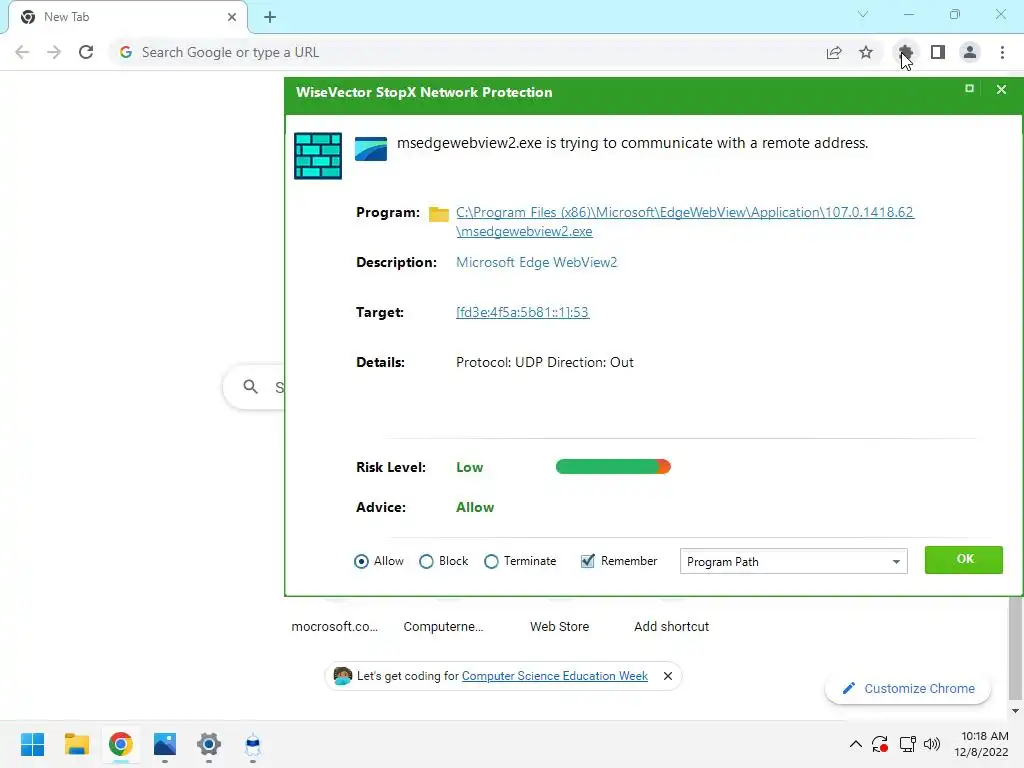Click the Low risk level text
This screenshot has width=1024, height=768.
click(470, 468)
